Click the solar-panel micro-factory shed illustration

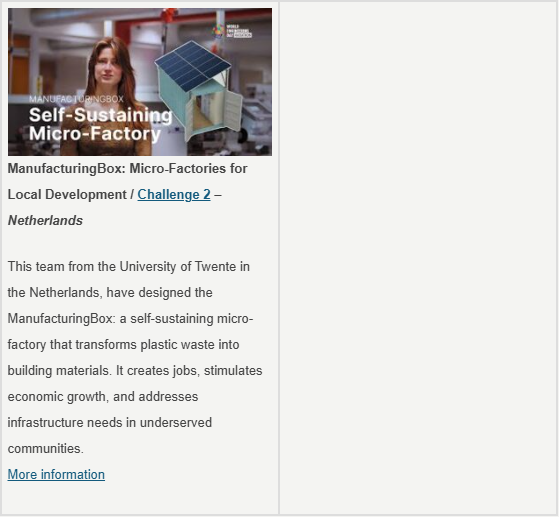pyautogui.click(x=199, y=92)
